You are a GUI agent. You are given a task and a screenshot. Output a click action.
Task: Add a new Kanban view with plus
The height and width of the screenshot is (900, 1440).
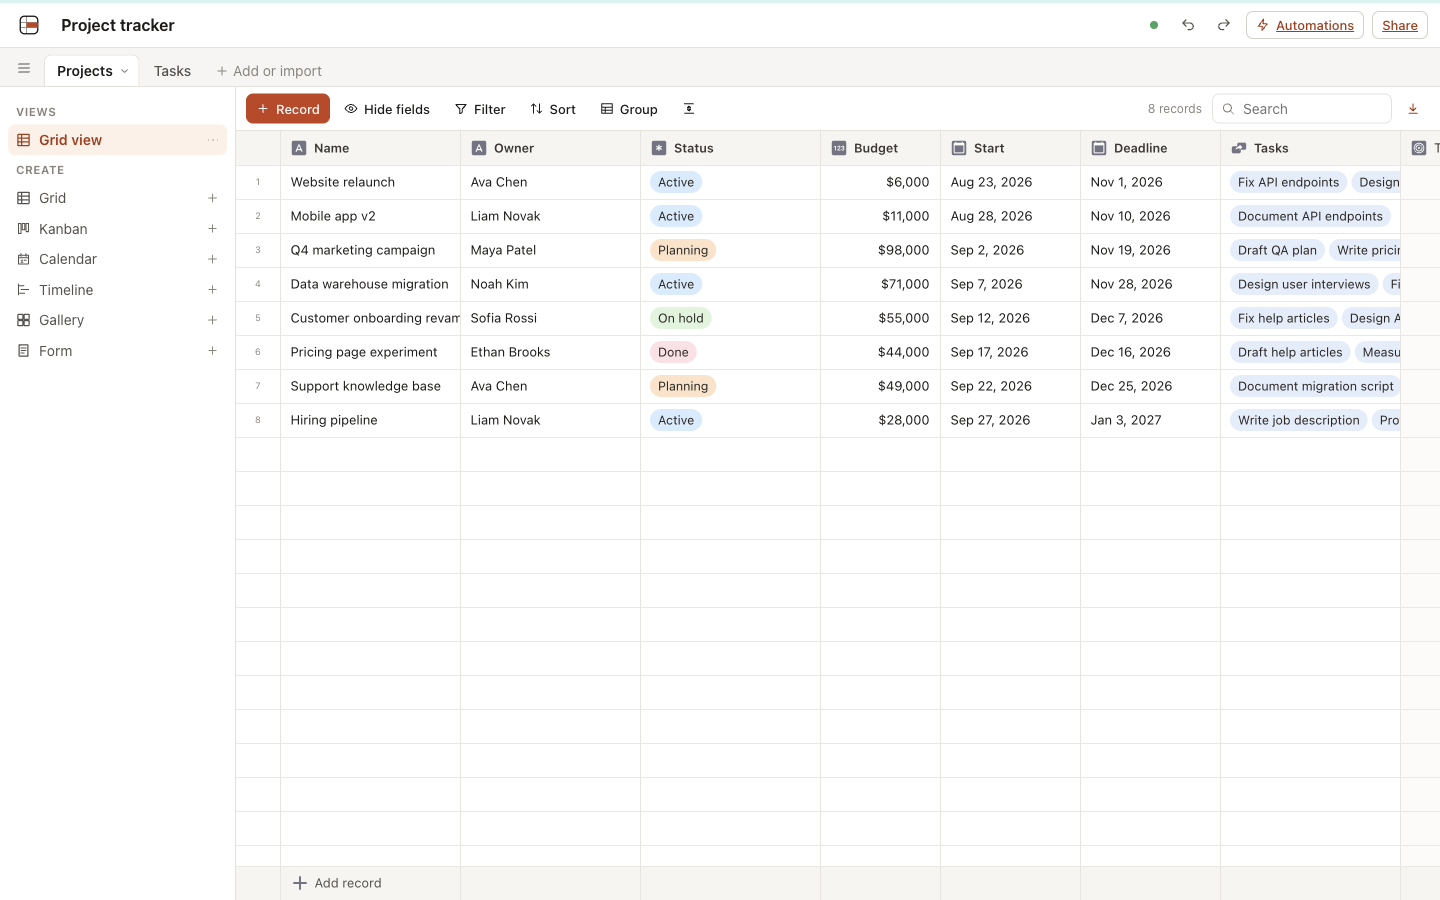(212, 229)
